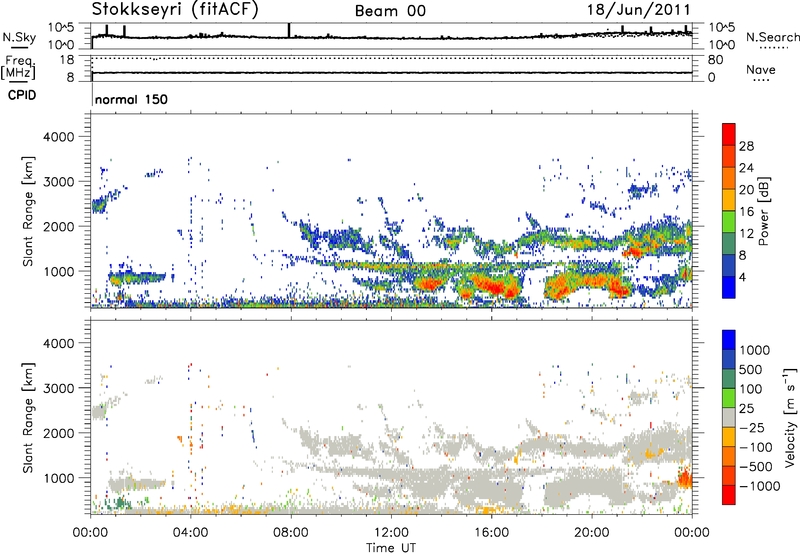Click the 'CPID' label
This screenshot has width=800, height=554.
(x=22, y=95)
